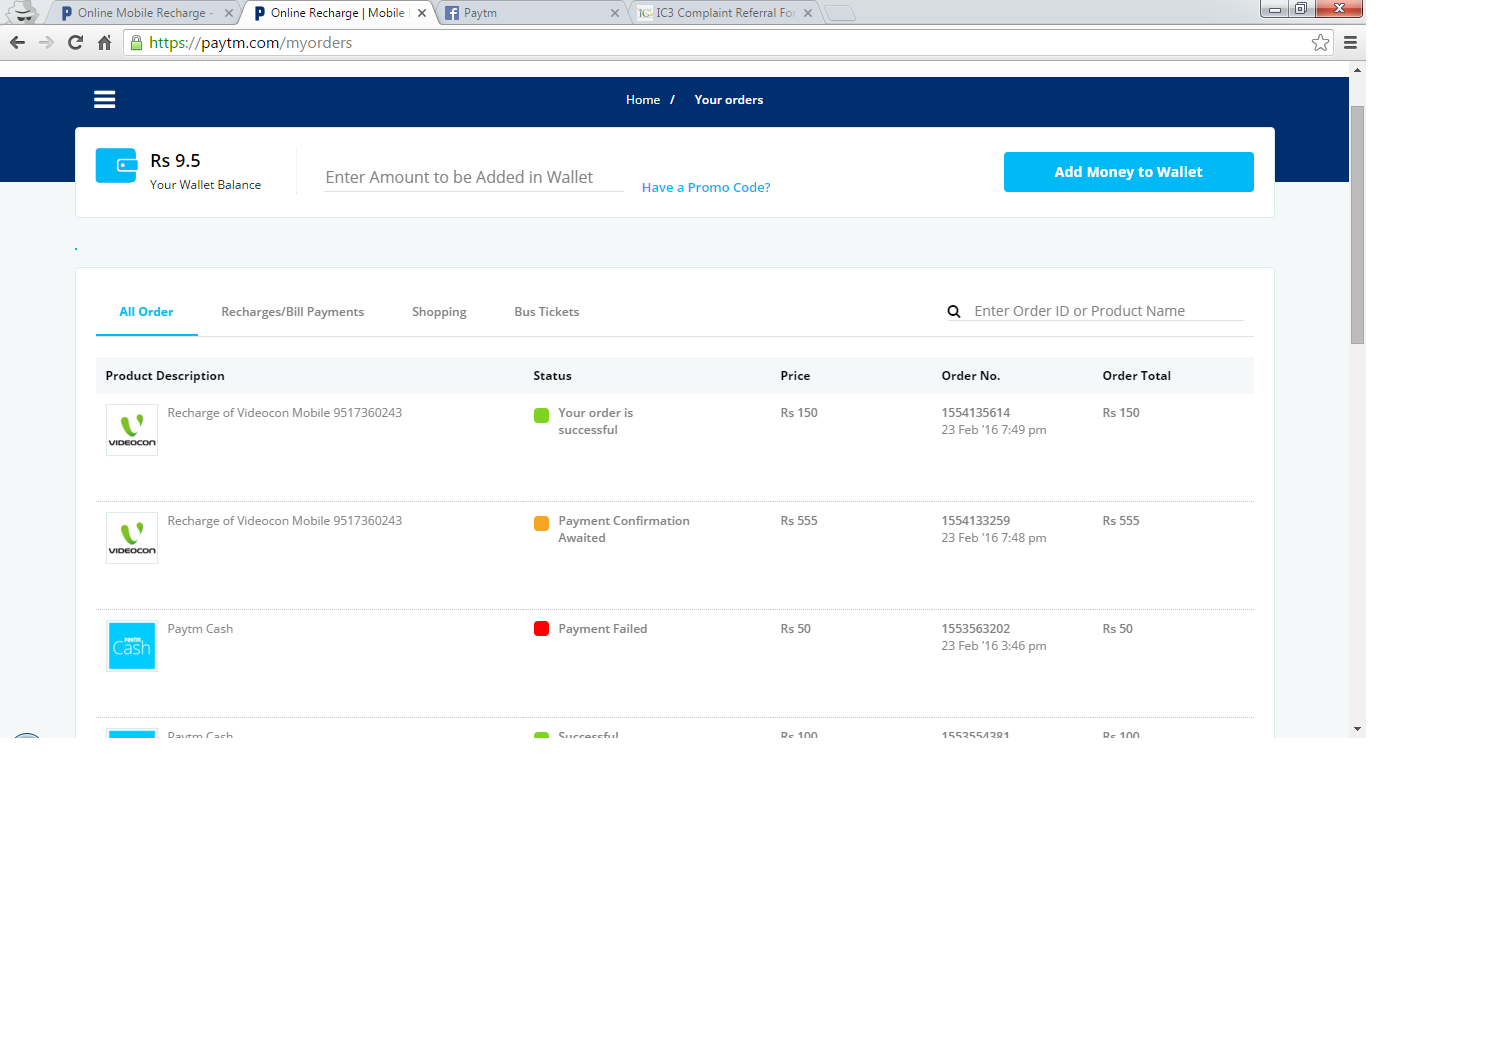
Task: Focus the wallet amount input field
Action: coord(473,177)
